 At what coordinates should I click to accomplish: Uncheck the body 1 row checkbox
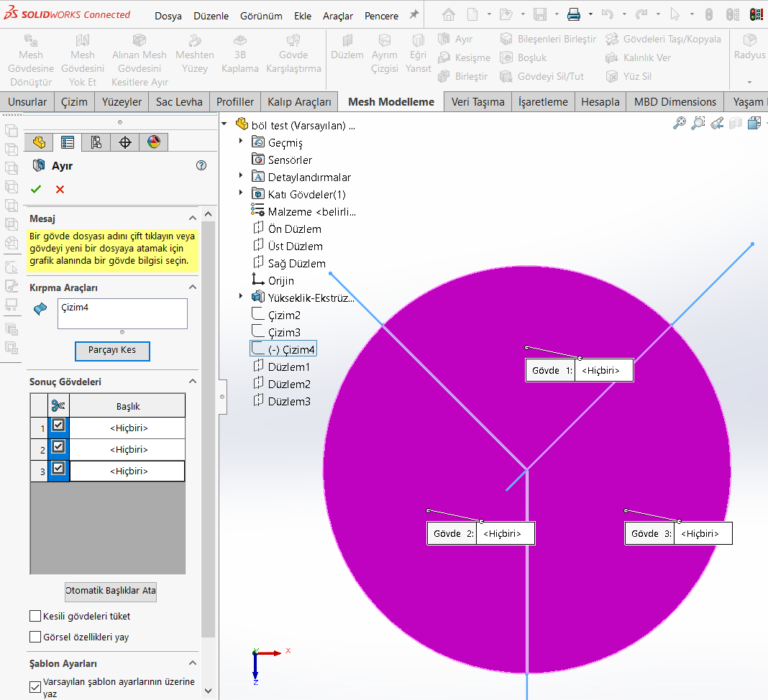point(58,424)
